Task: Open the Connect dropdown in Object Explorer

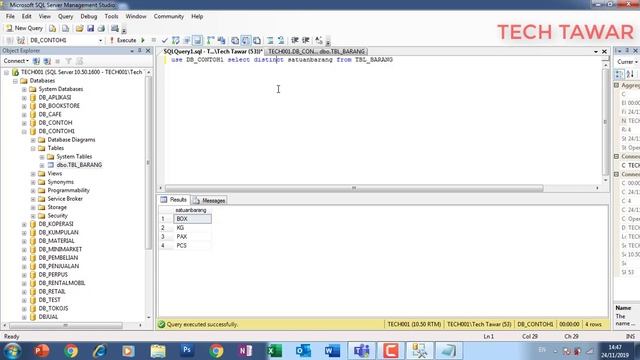Action: (16, 61)
